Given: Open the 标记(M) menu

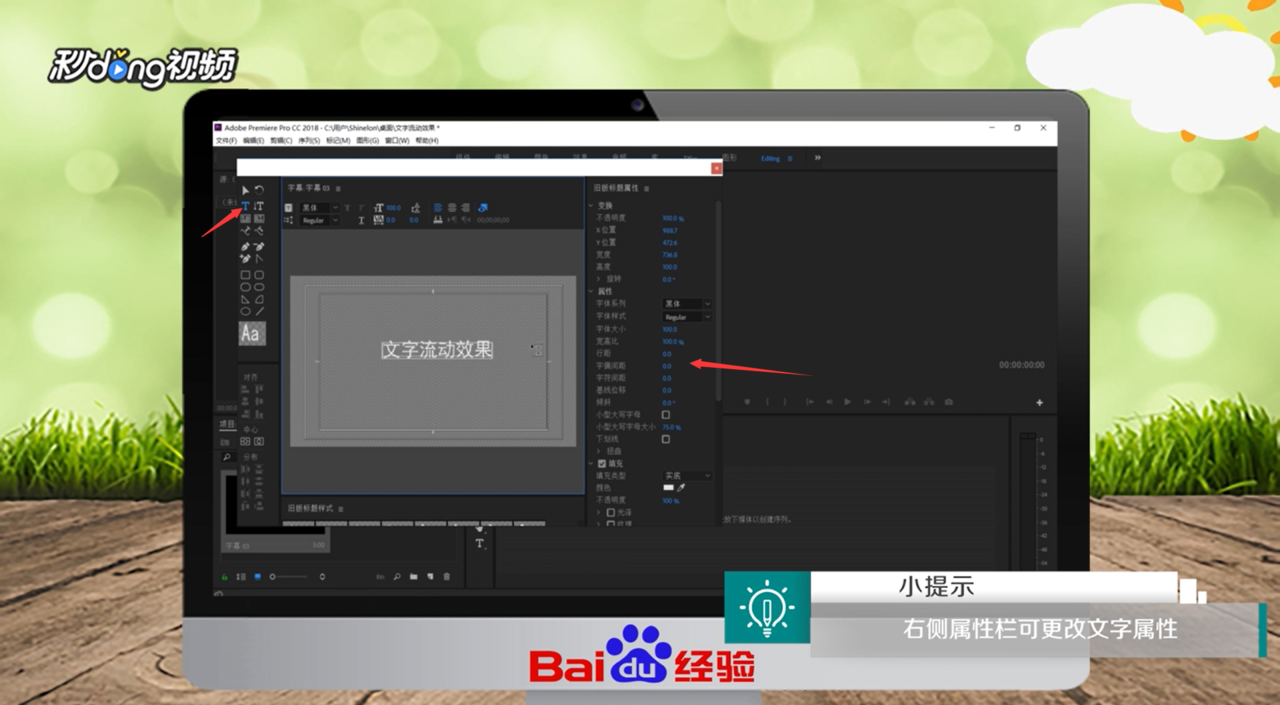Looking at the screenshot, I should click(x=338, y=141).
